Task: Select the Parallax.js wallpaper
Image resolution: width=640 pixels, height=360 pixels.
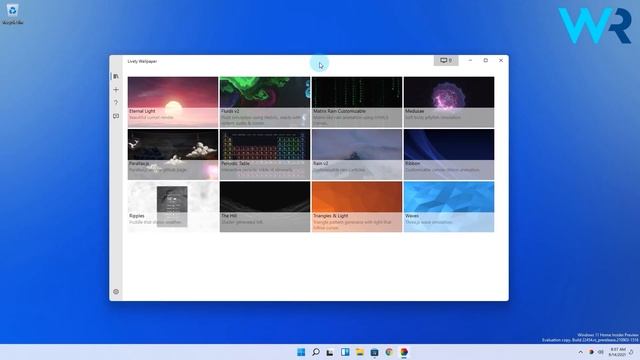Action: pos(173,154)
